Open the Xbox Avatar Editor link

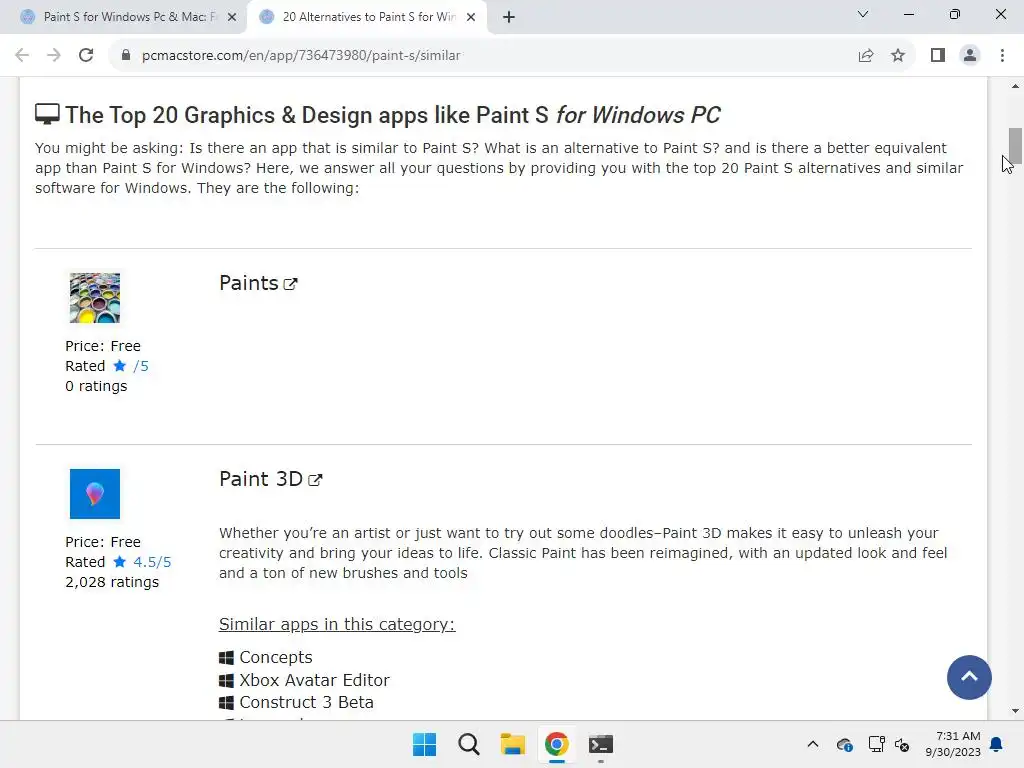click(314, 680)
